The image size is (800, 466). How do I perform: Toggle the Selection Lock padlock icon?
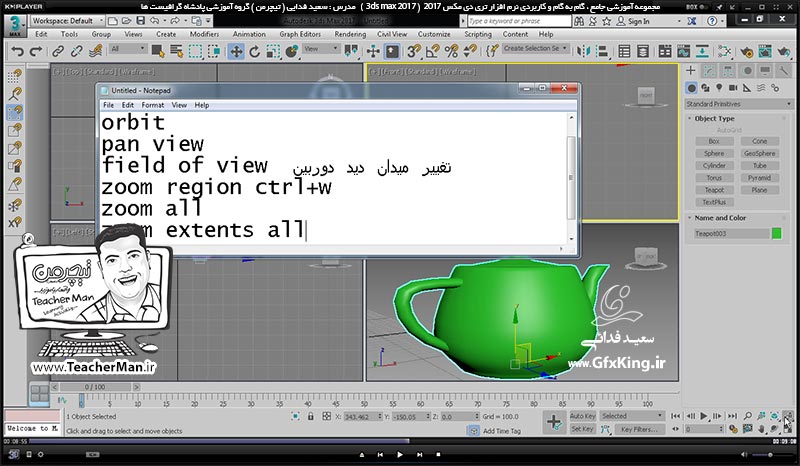coord(310,416)
